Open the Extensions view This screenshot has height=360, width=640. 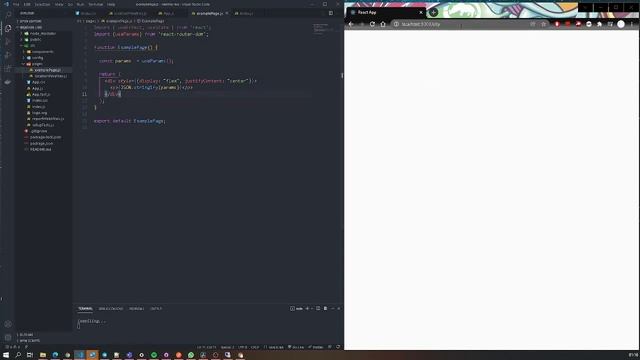pos(8,69)
